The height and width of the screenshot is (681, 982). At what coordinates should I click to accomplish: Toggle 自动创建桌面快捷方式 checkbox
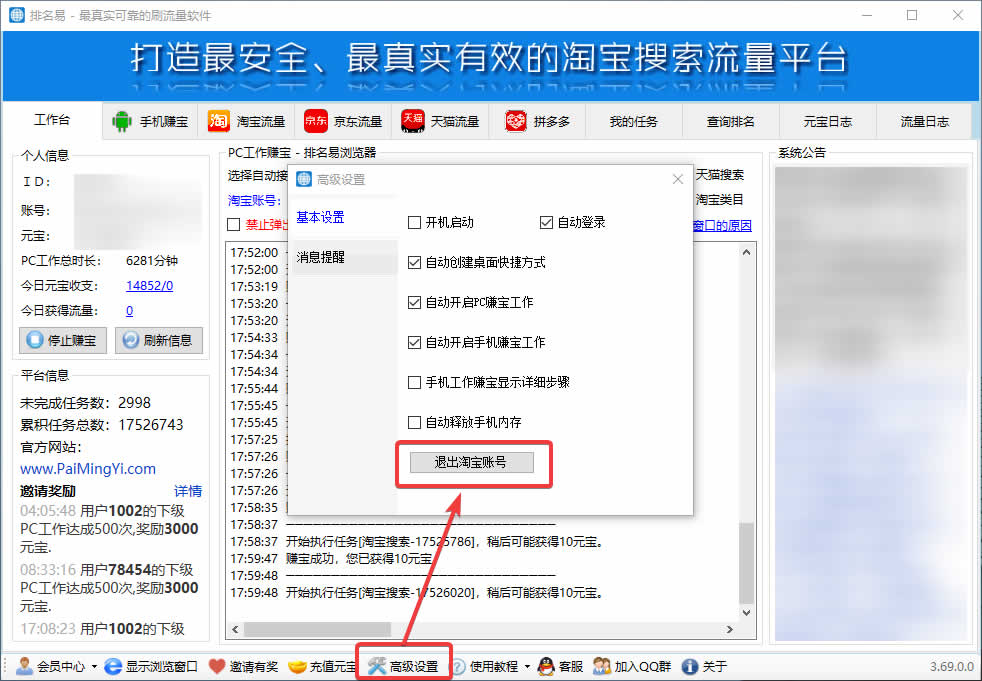[414, 263]
